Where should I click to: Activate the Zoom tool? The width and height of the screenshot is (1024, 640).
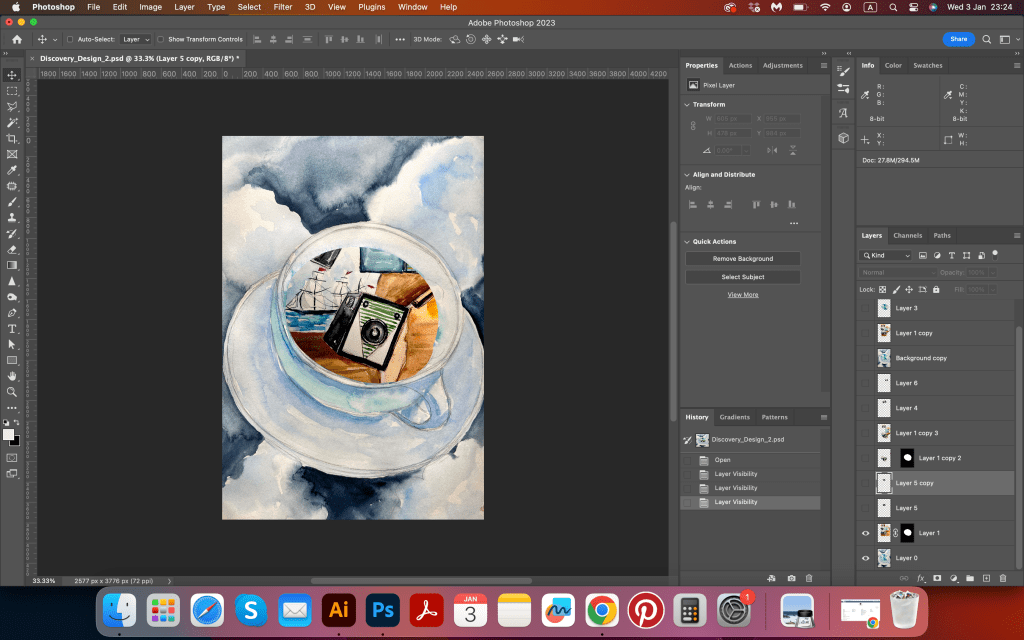point(12,391)
